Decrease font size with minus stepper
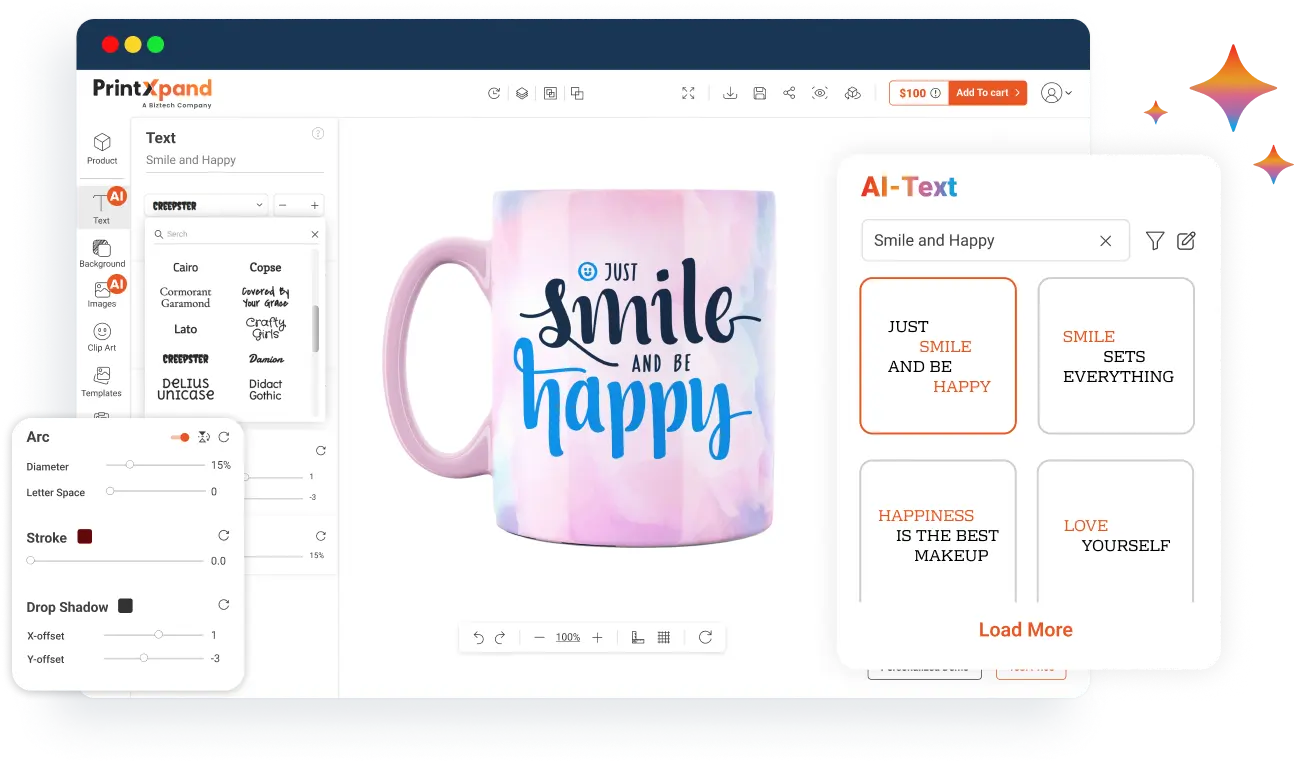Screen dimensions: 1294x762 [283, 205]
